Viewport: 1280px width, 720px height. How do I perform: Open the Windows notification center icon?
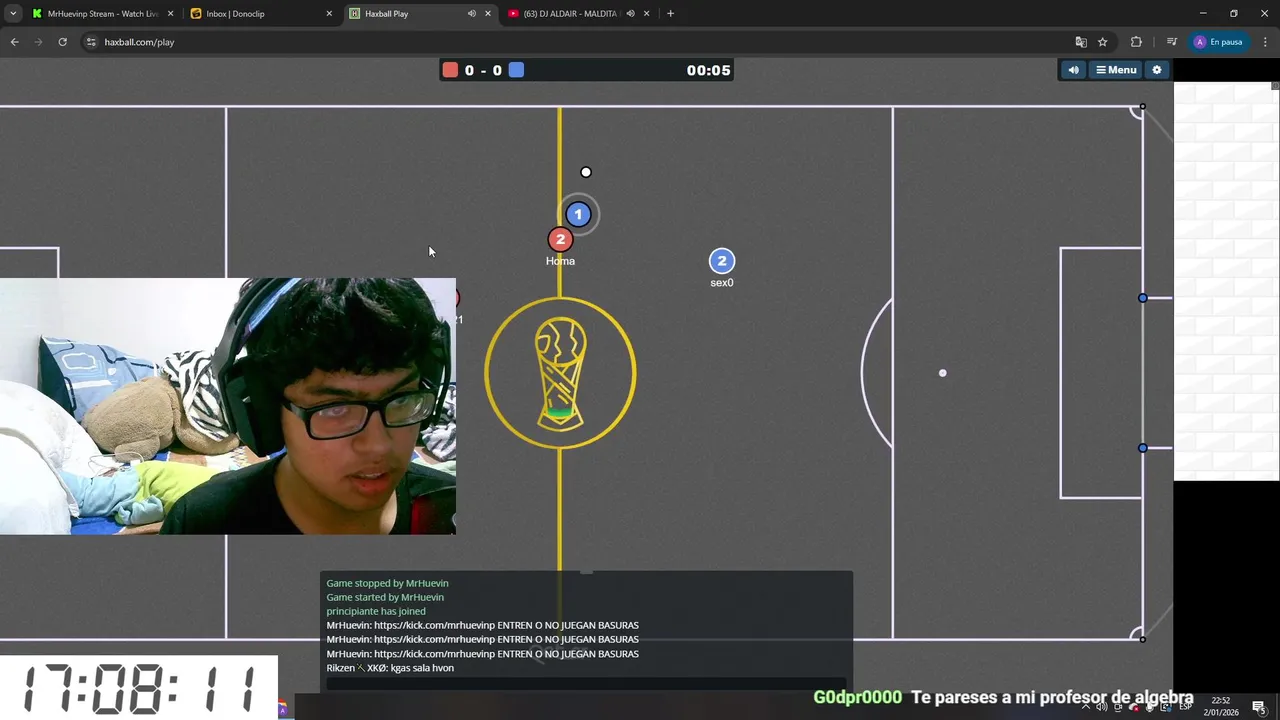coord(1259,707)
